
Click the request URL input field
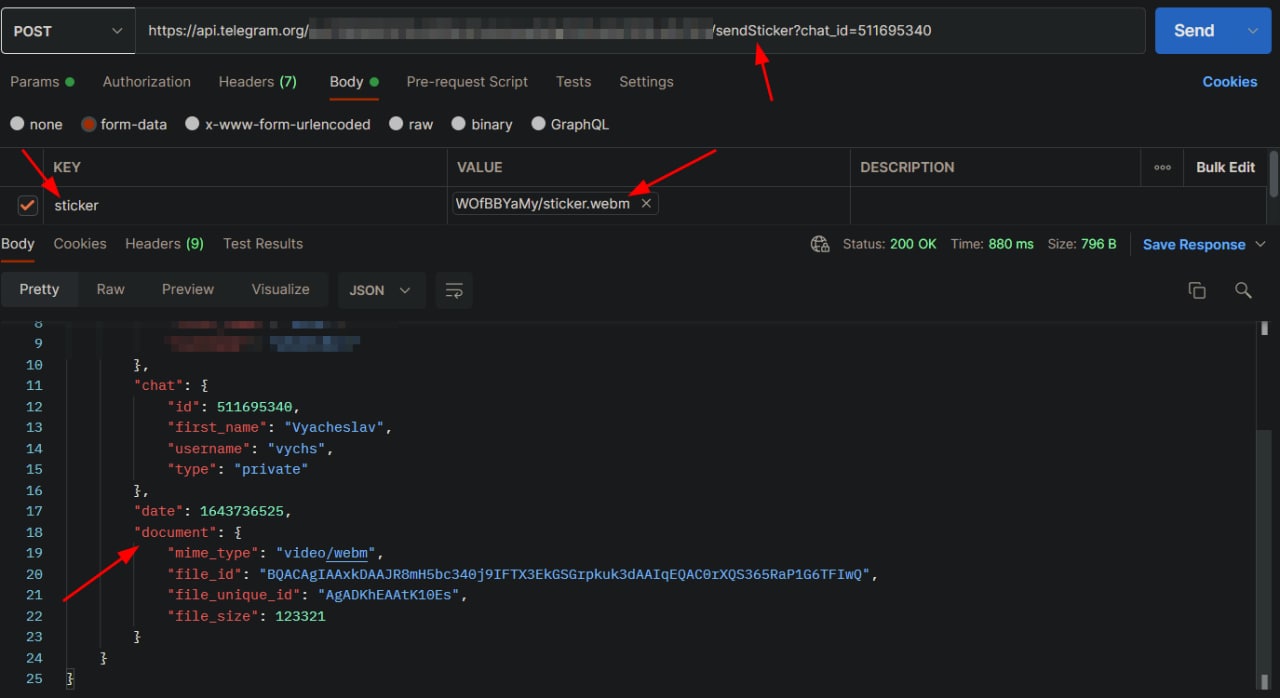point(640,31)
